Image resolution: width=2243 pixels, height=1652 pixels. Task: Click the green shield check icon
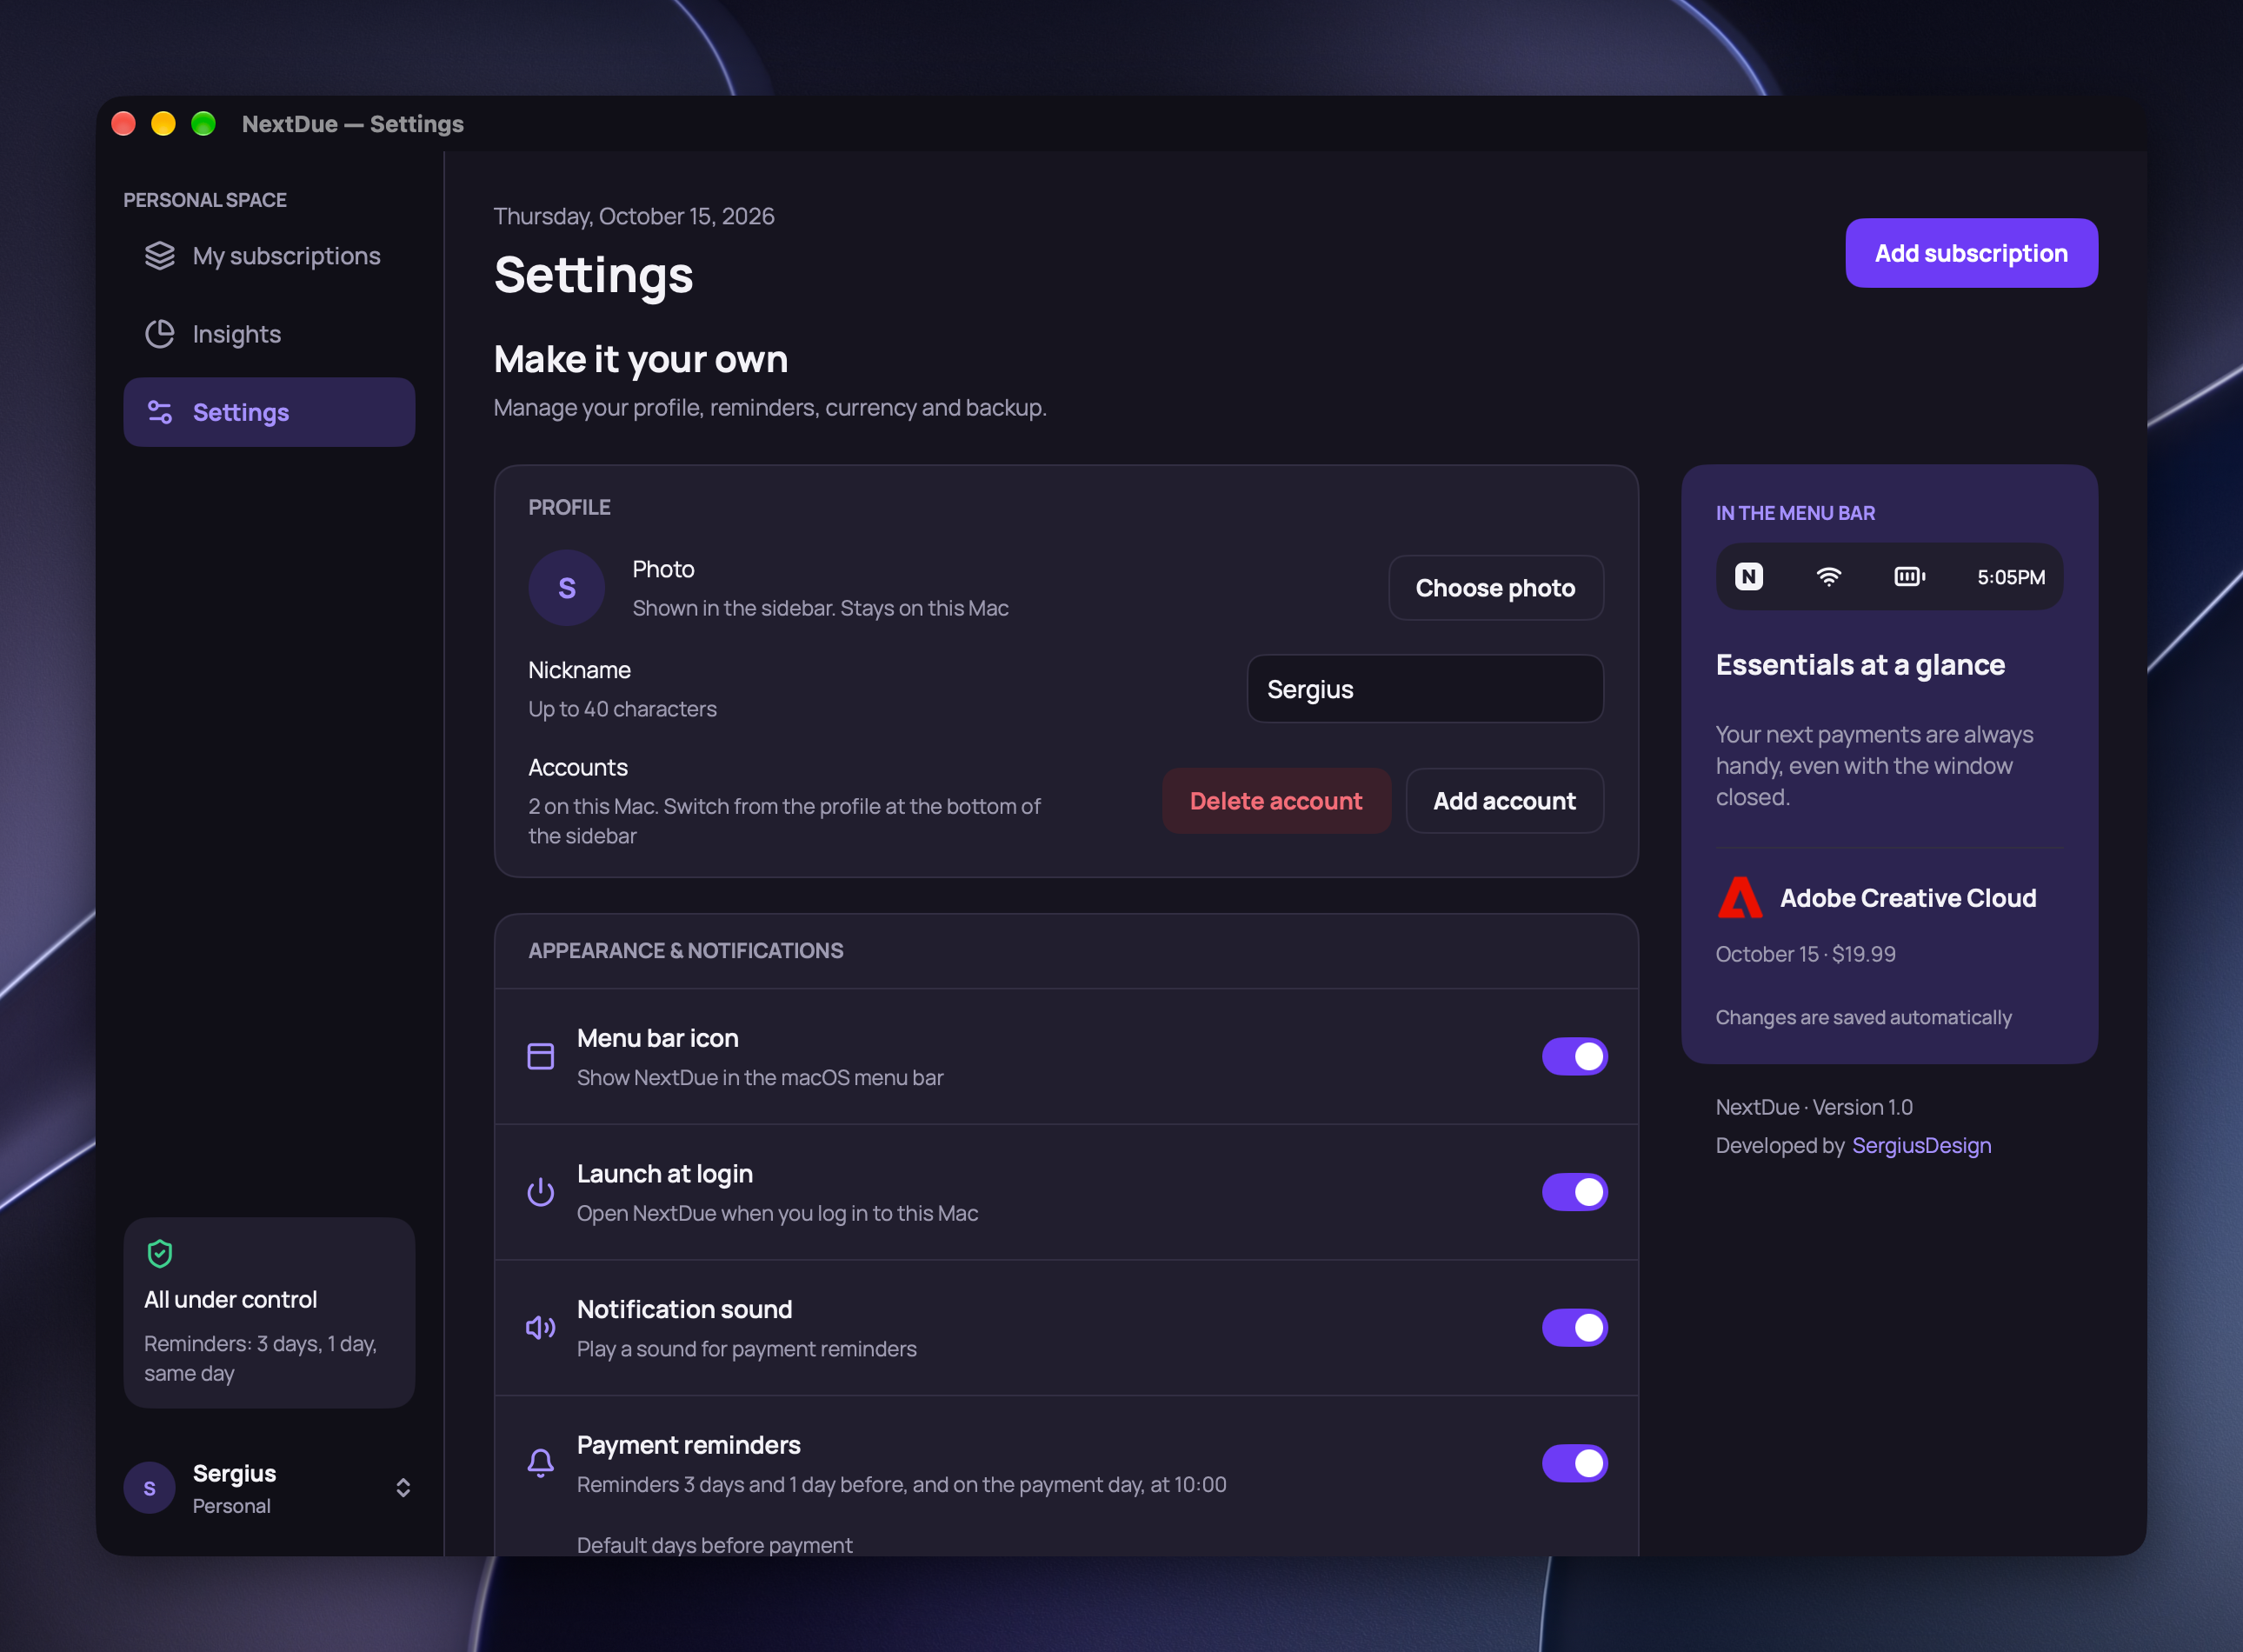click(x=160, y=1253)
